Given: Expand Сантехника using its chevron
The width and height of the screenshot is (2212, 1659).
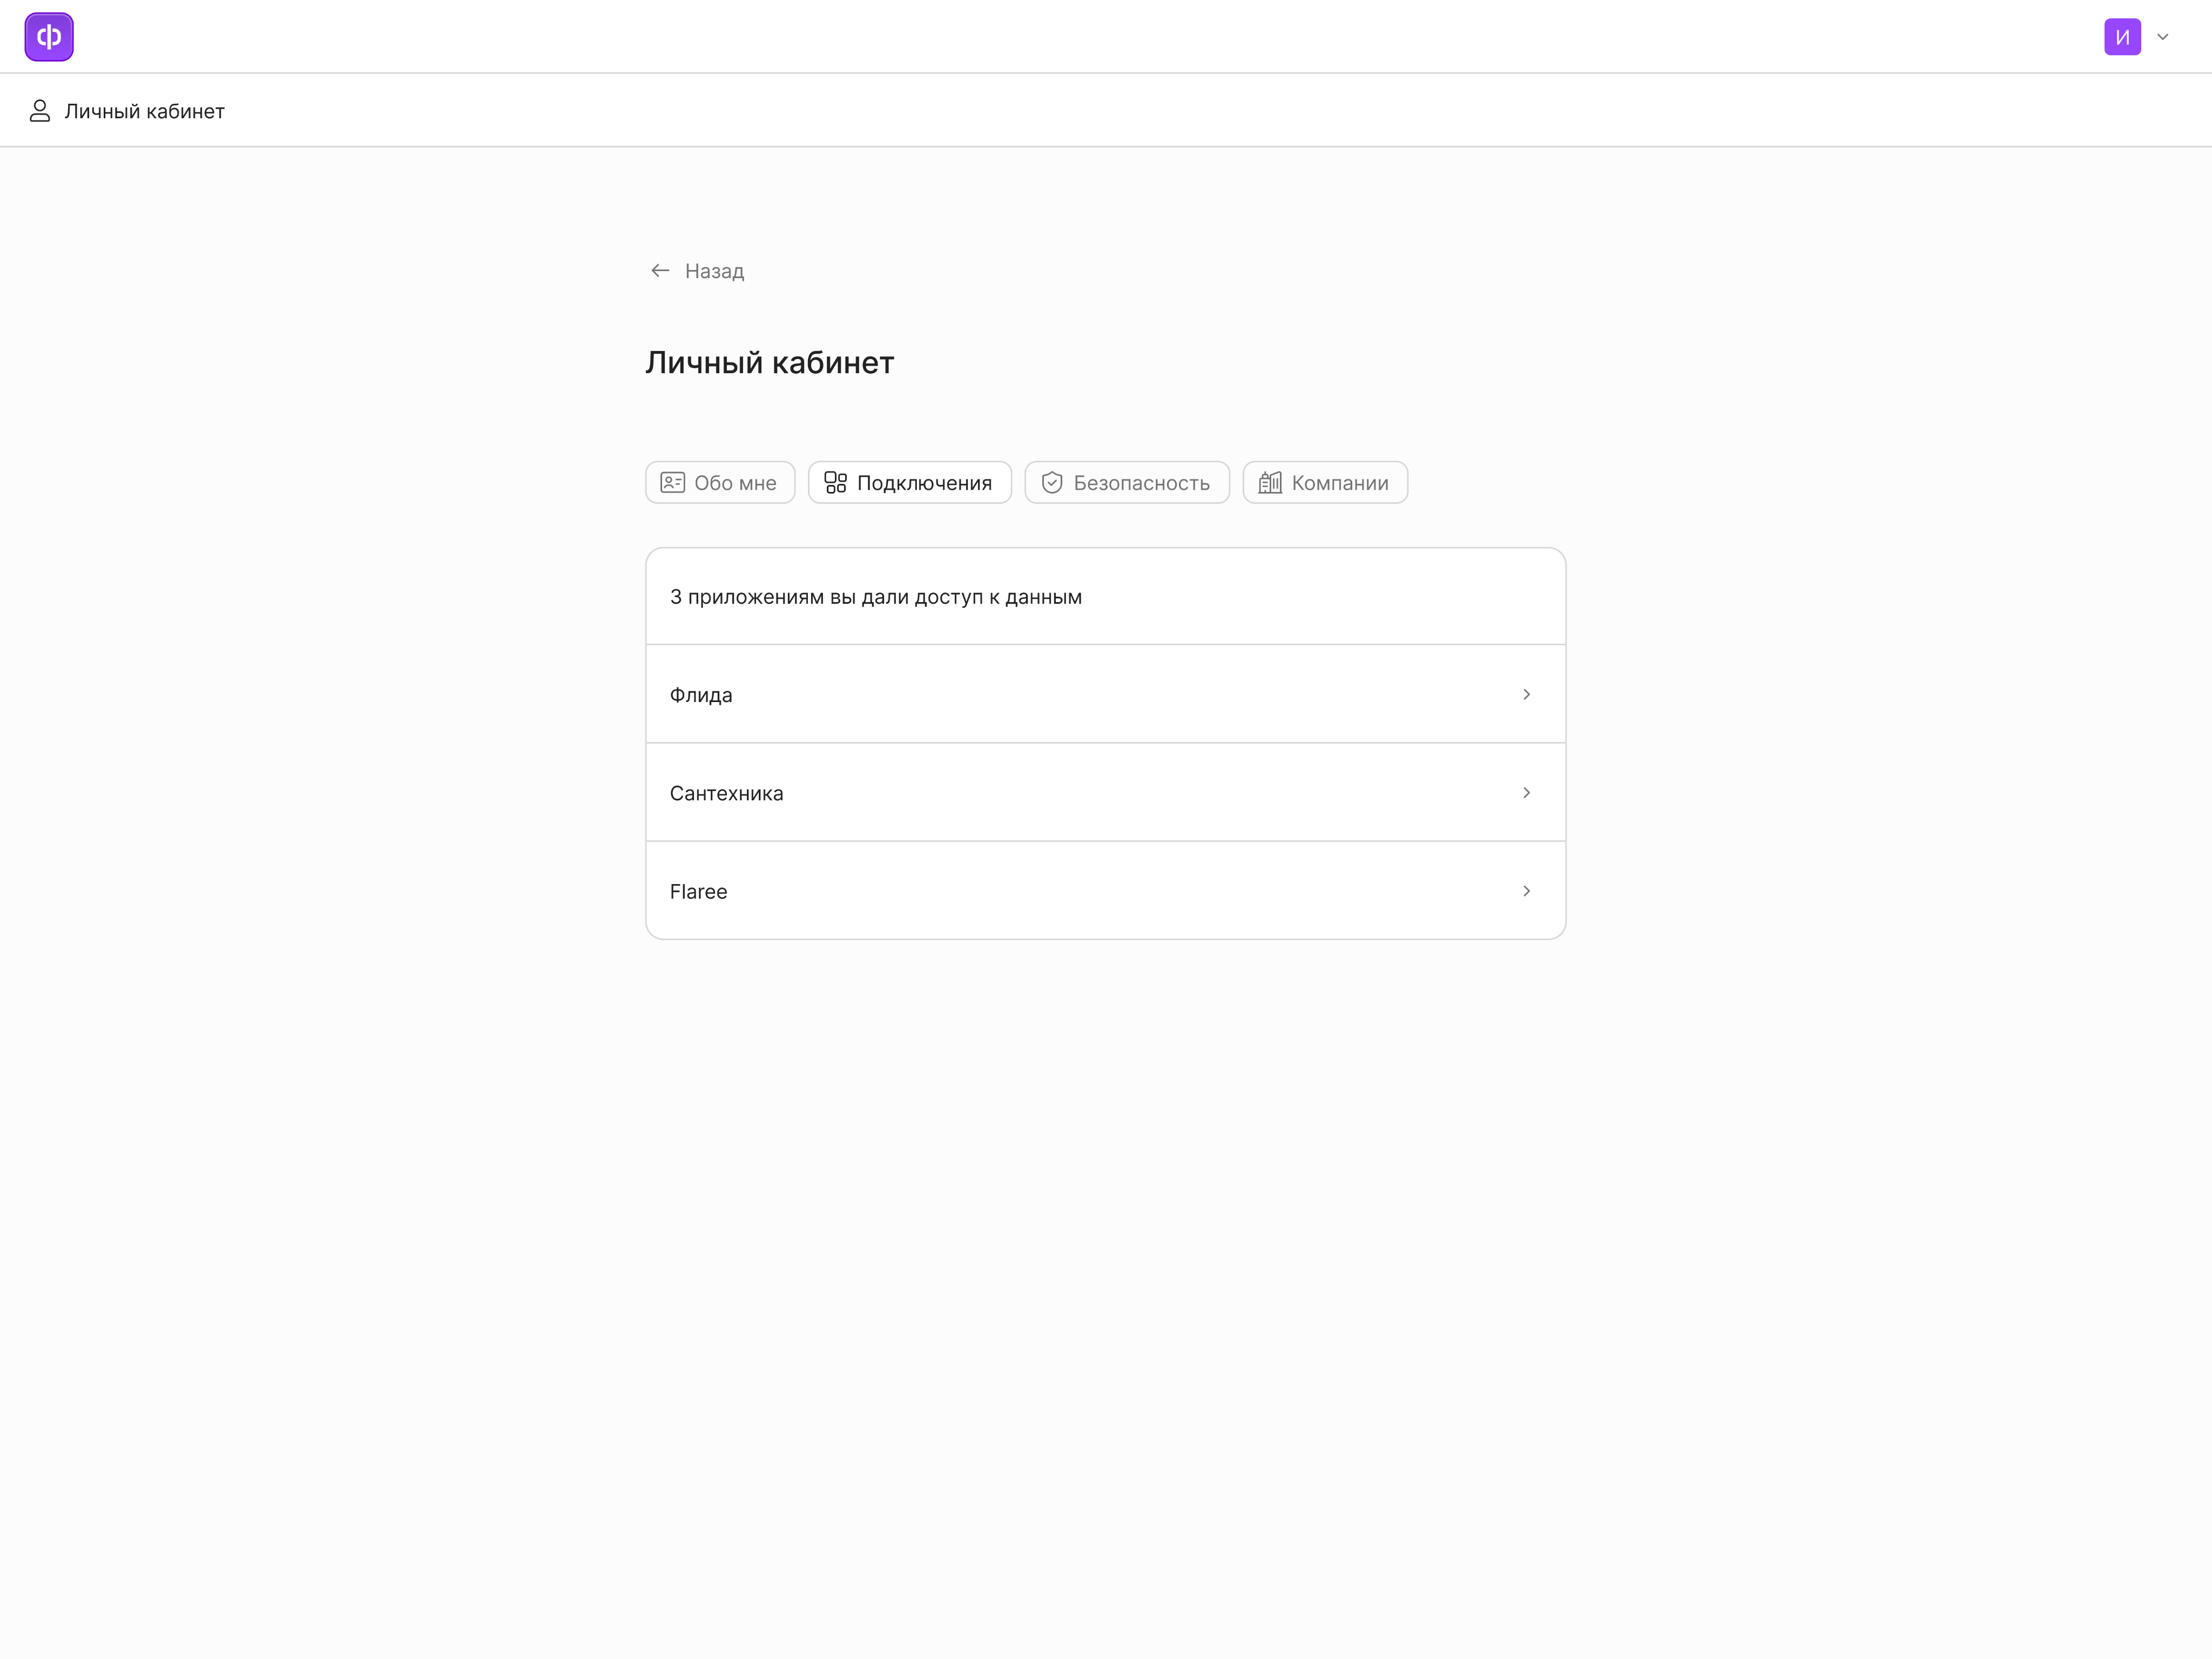Looking at the screenshot, I should pos(1526,793).
